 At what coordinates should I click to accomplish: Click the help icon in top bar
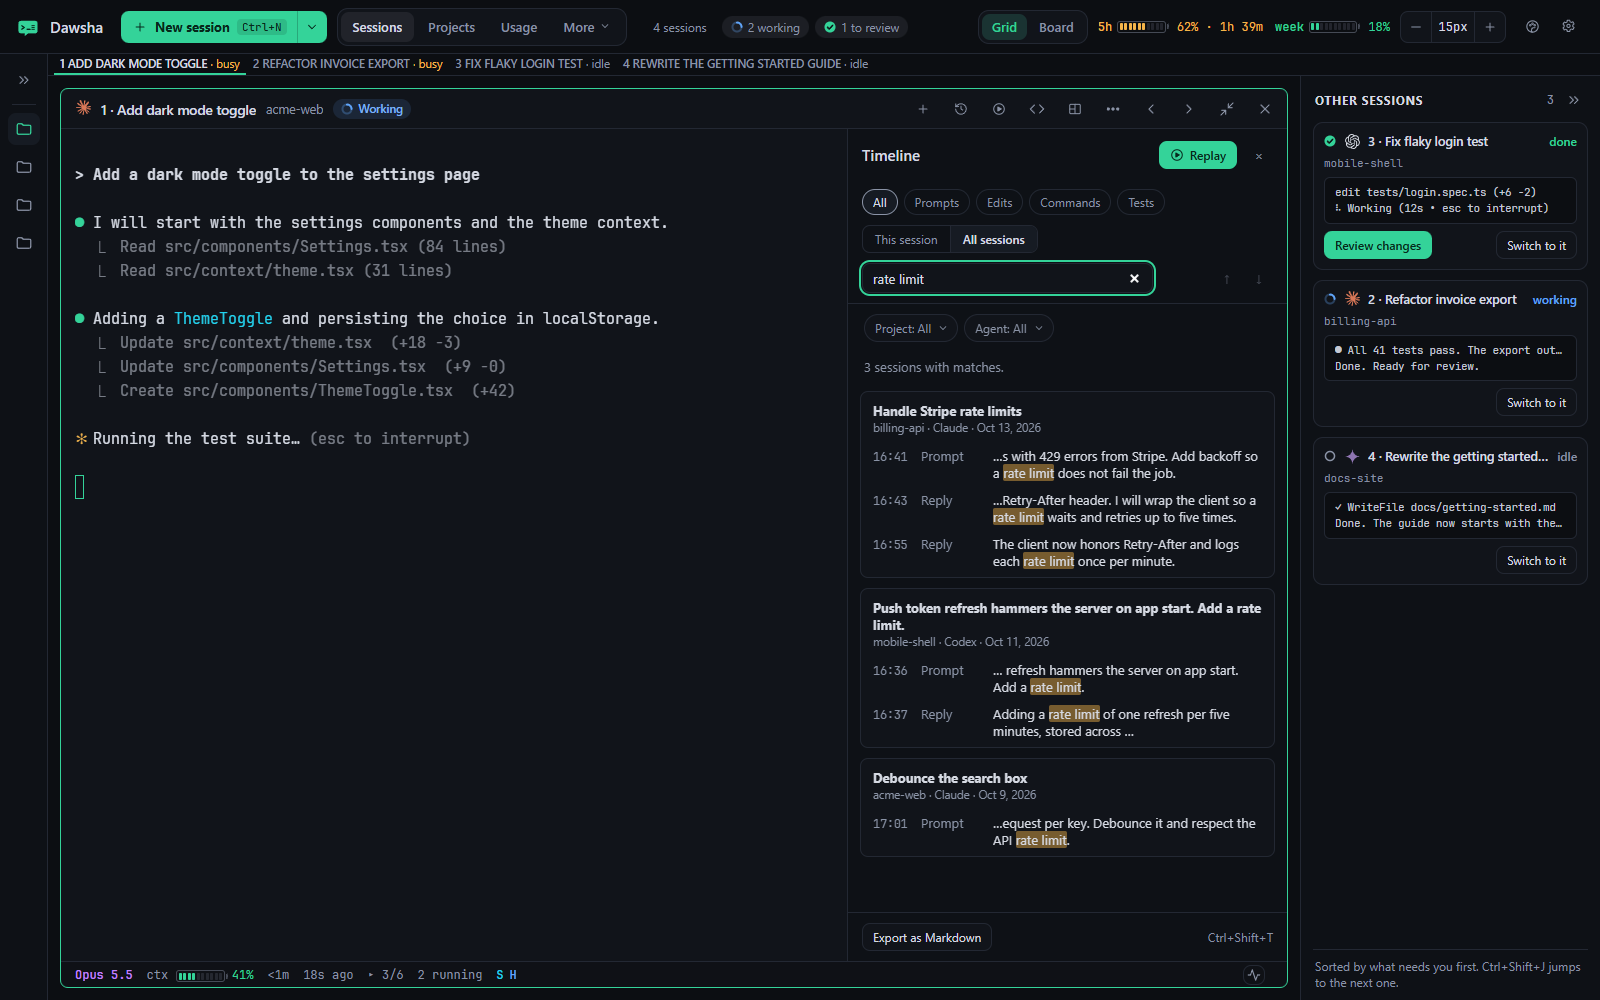(1532, 27)
